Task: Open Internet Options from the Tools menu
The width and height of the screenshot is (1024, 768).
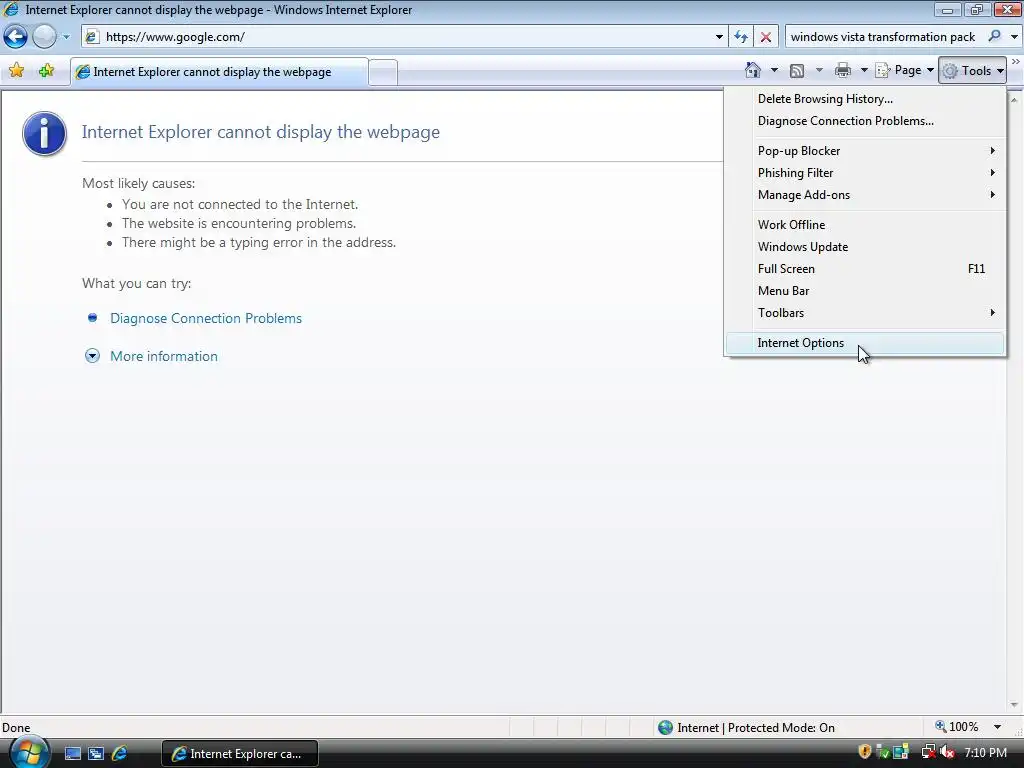Action: pos(865,343)
